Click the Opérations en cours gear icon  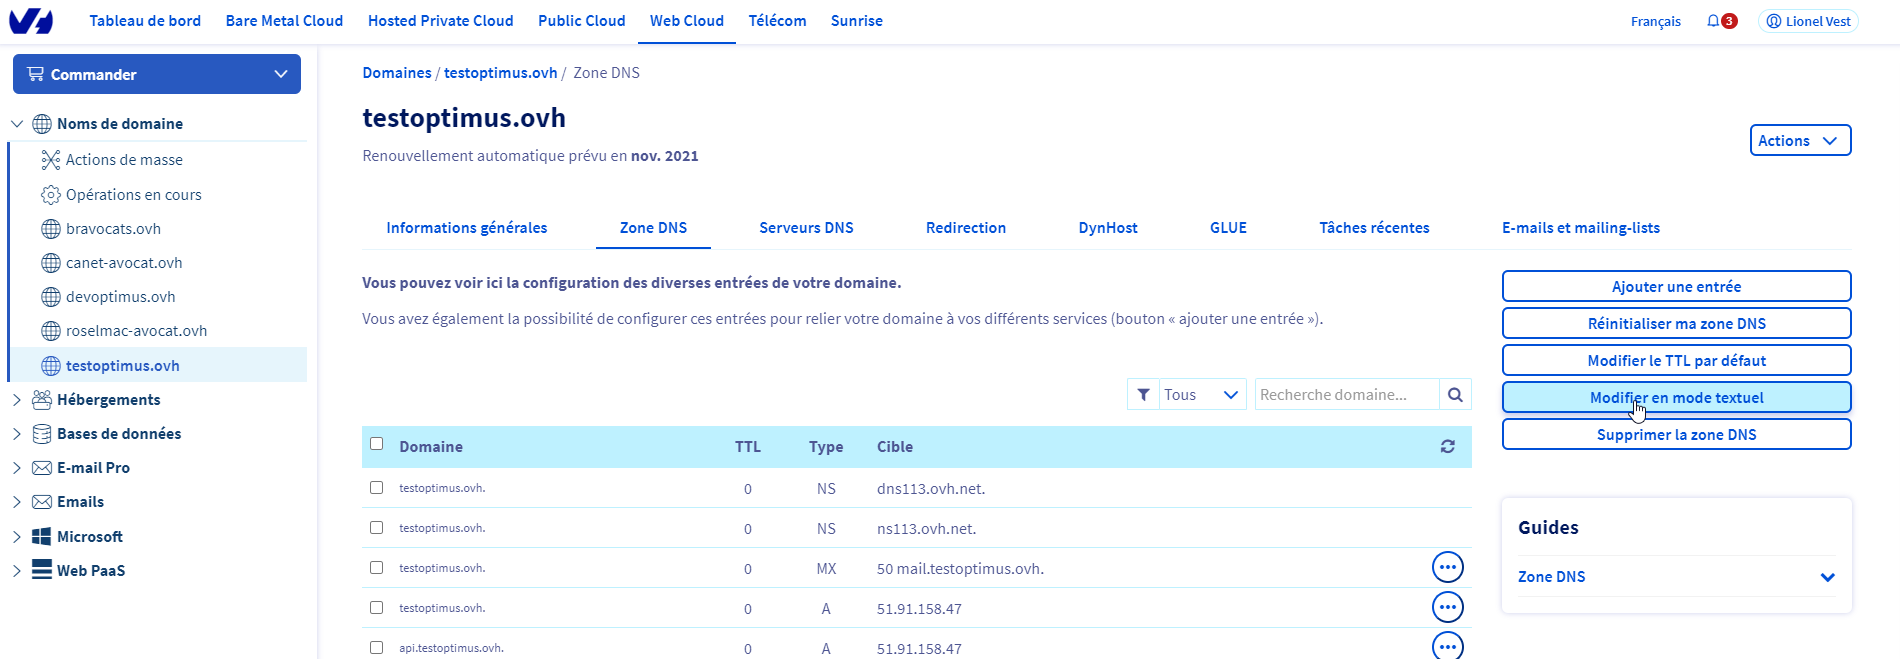tap(51, 195)
